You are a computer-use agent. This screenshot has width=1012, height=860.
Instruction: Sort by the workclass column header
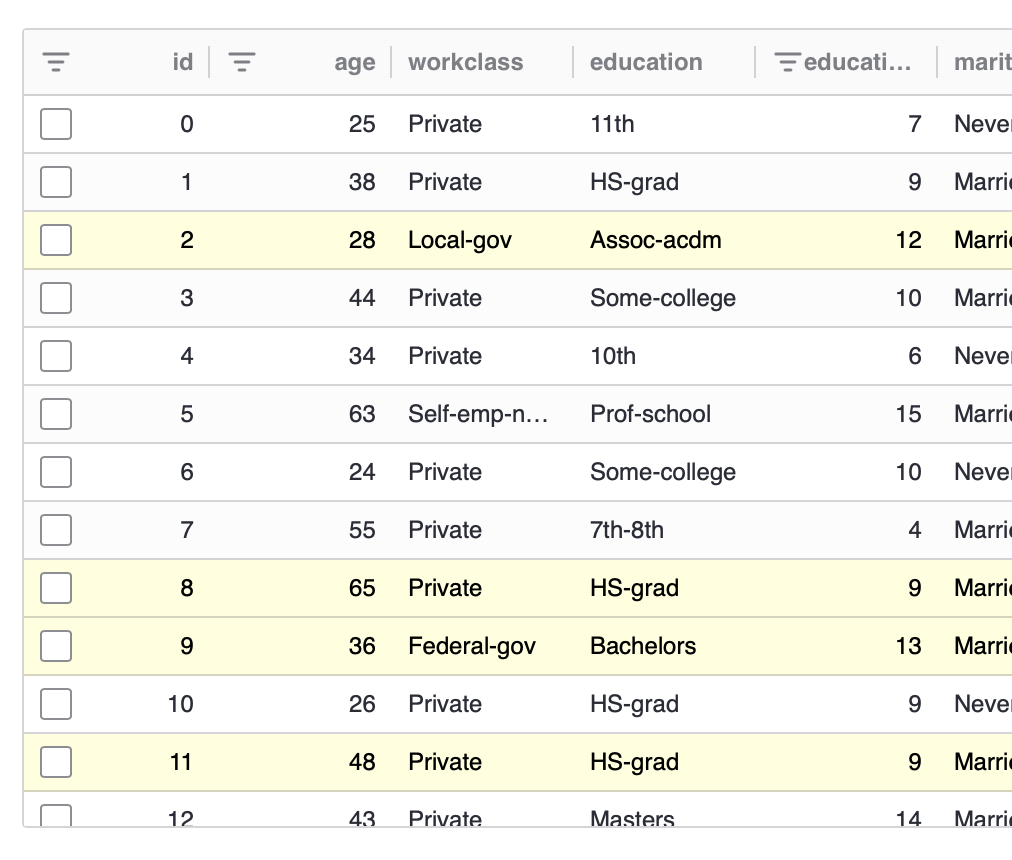point(465,62)
